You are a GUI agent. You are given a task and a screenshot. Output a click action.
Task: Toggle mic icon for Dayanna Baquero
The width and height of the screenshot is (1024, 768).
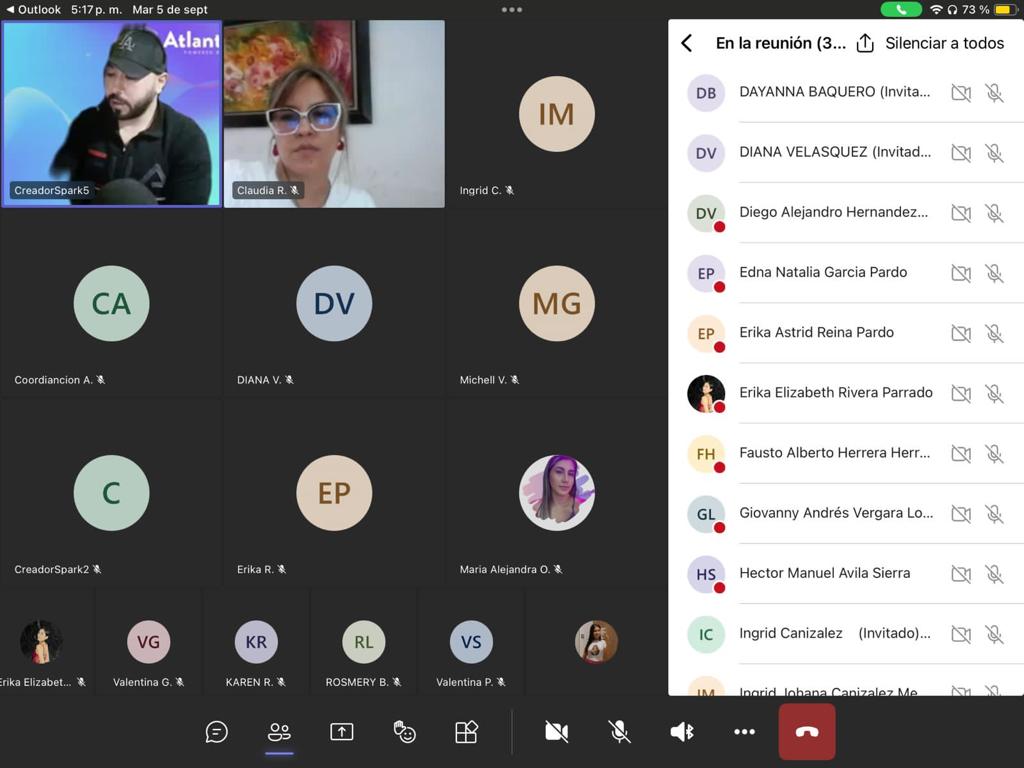coord(994,93)
